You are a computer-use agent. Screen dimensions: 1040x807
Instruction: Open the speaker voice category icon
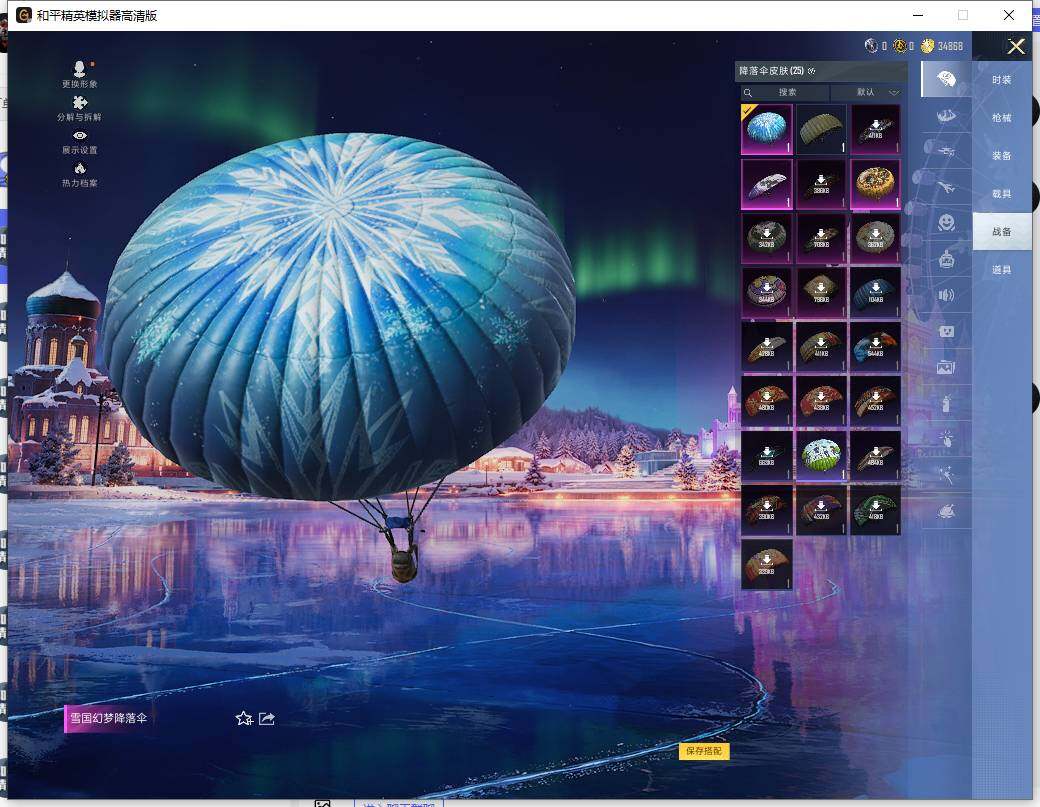coord(945,295)
